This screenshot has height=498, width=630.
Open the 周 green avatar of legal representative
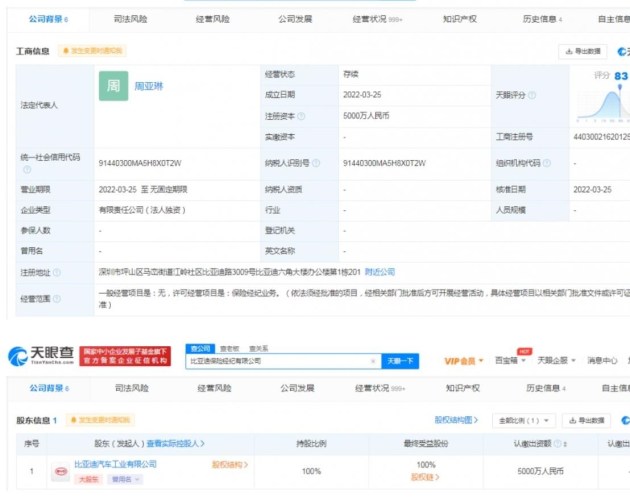(114, 86)
